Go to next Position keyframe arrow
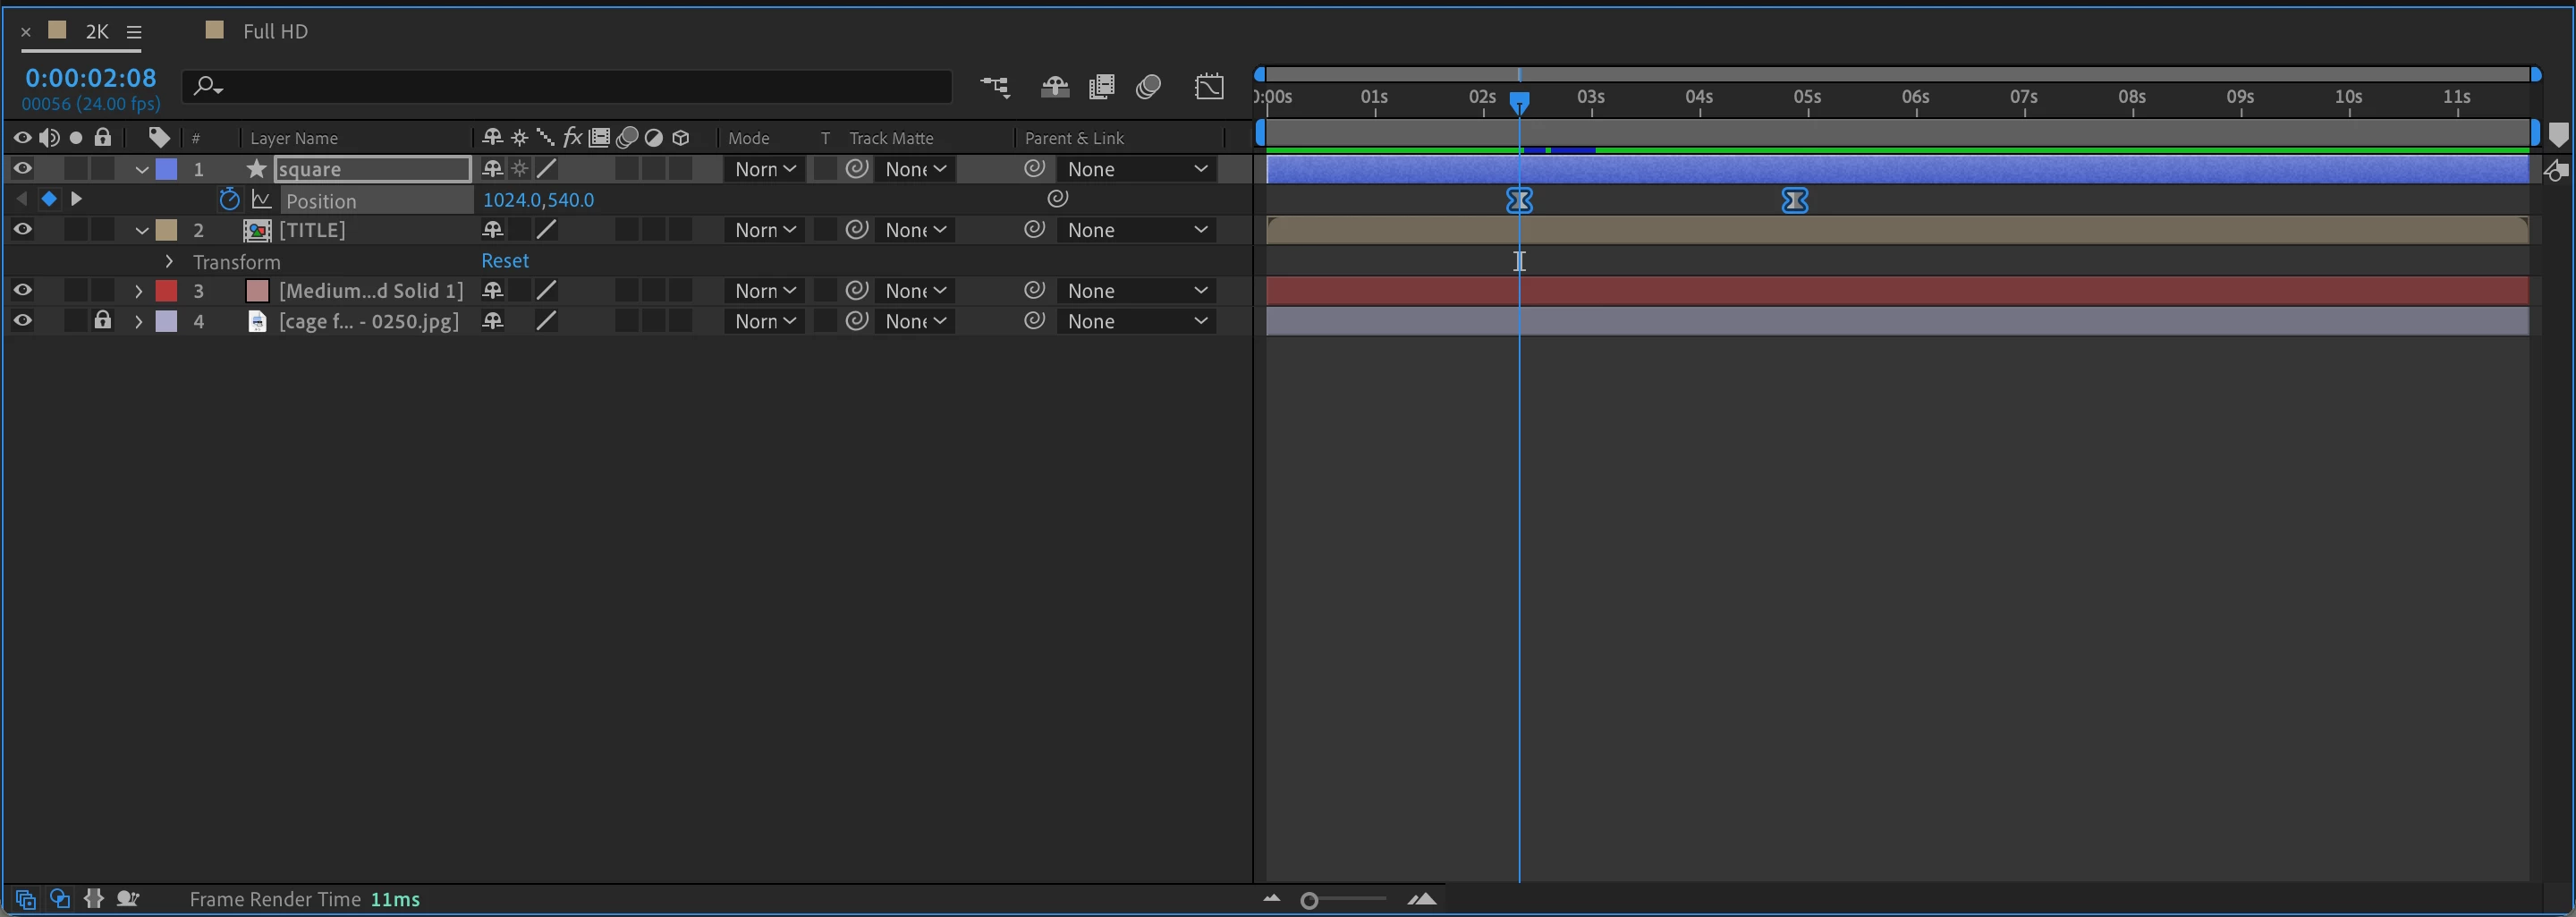Screen dimensions: 2576x917 [76, 199]
